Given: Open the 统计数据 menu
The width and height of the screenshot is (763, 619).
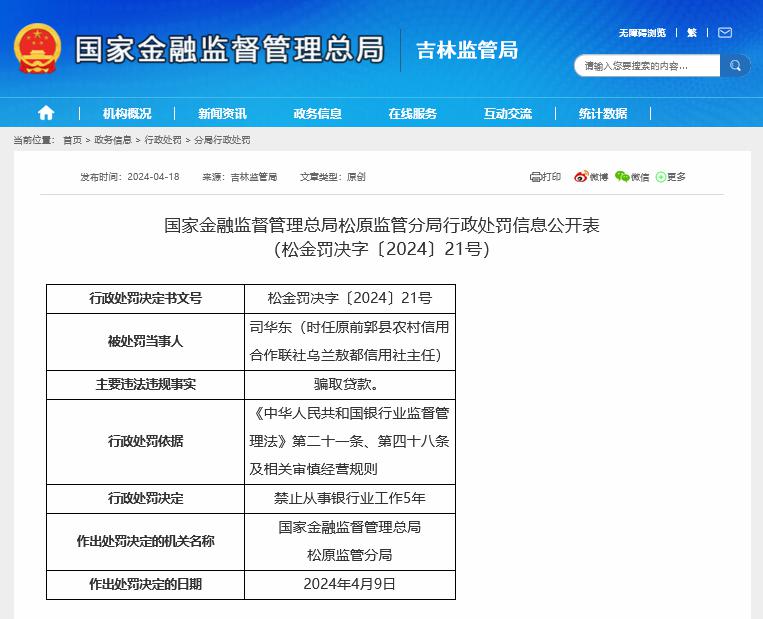Looking at the screenshot, I should pyautogui.click(x=603, y=113).
